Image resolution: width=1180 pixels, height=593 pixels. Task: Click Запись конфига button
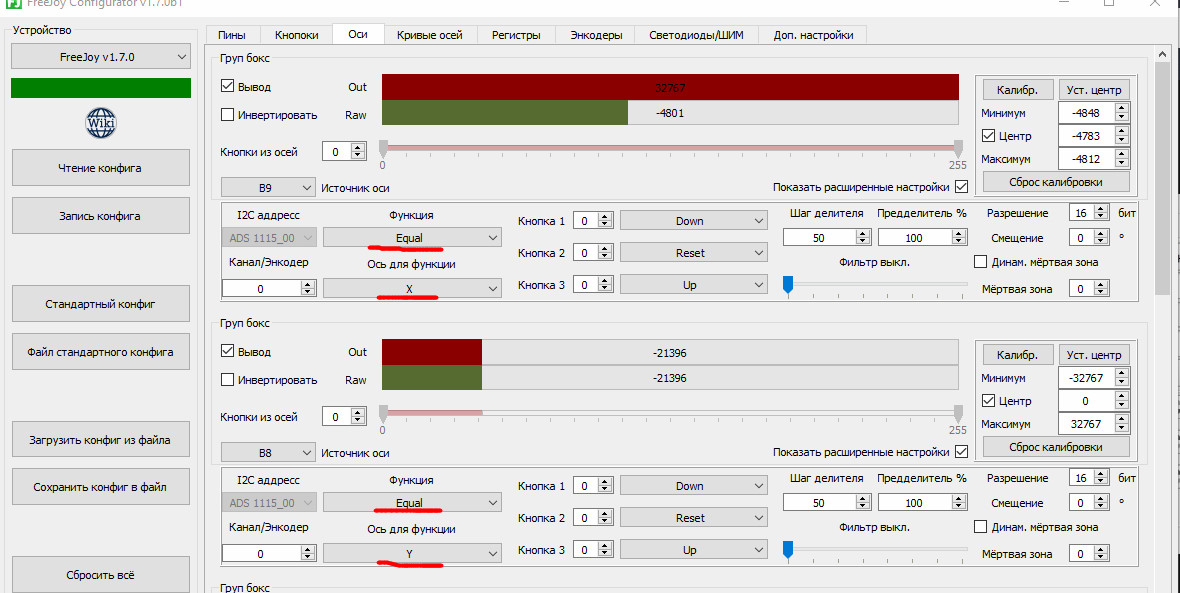100,216
